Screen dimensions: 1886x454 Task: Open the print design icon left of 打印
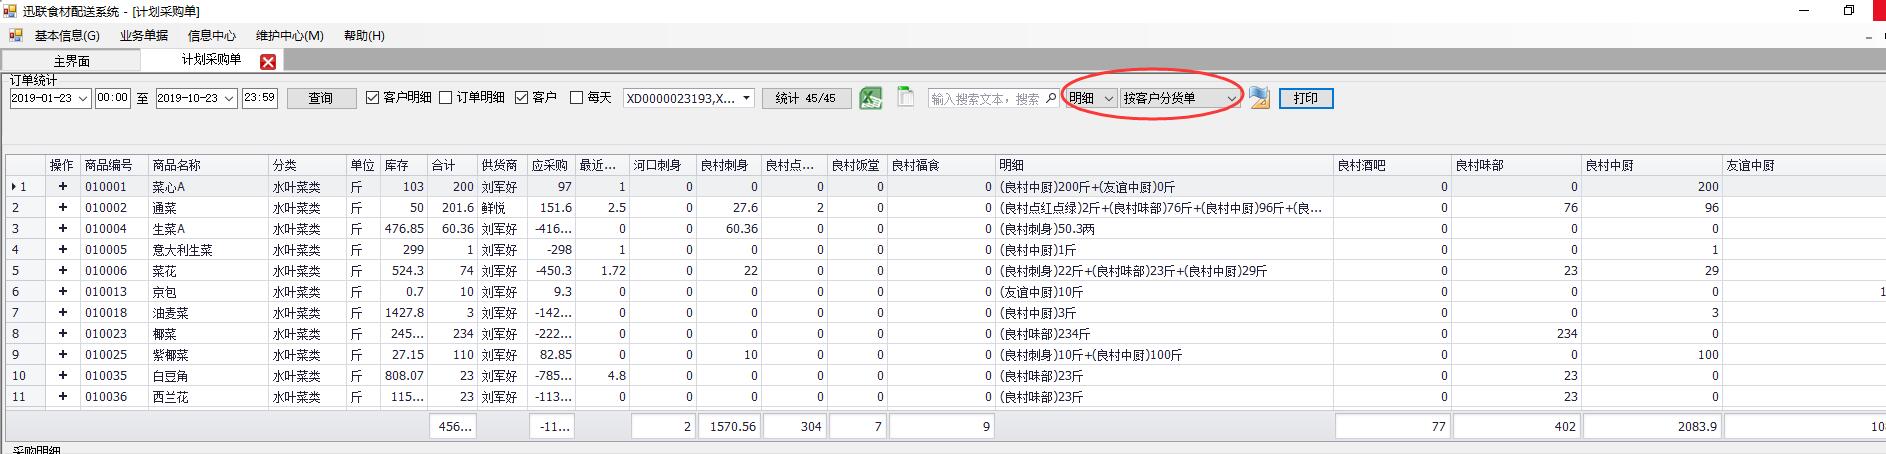(1260, 98)
